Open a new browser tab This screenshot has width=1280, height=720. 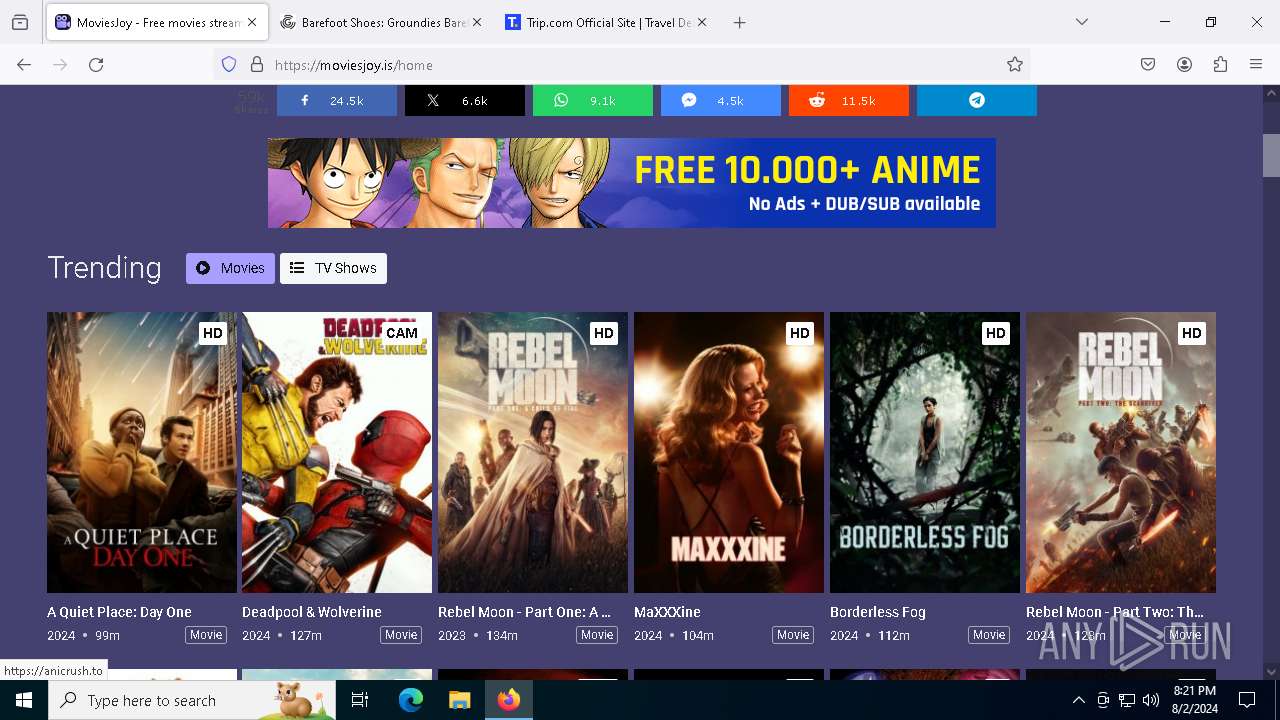click(740, 22)
